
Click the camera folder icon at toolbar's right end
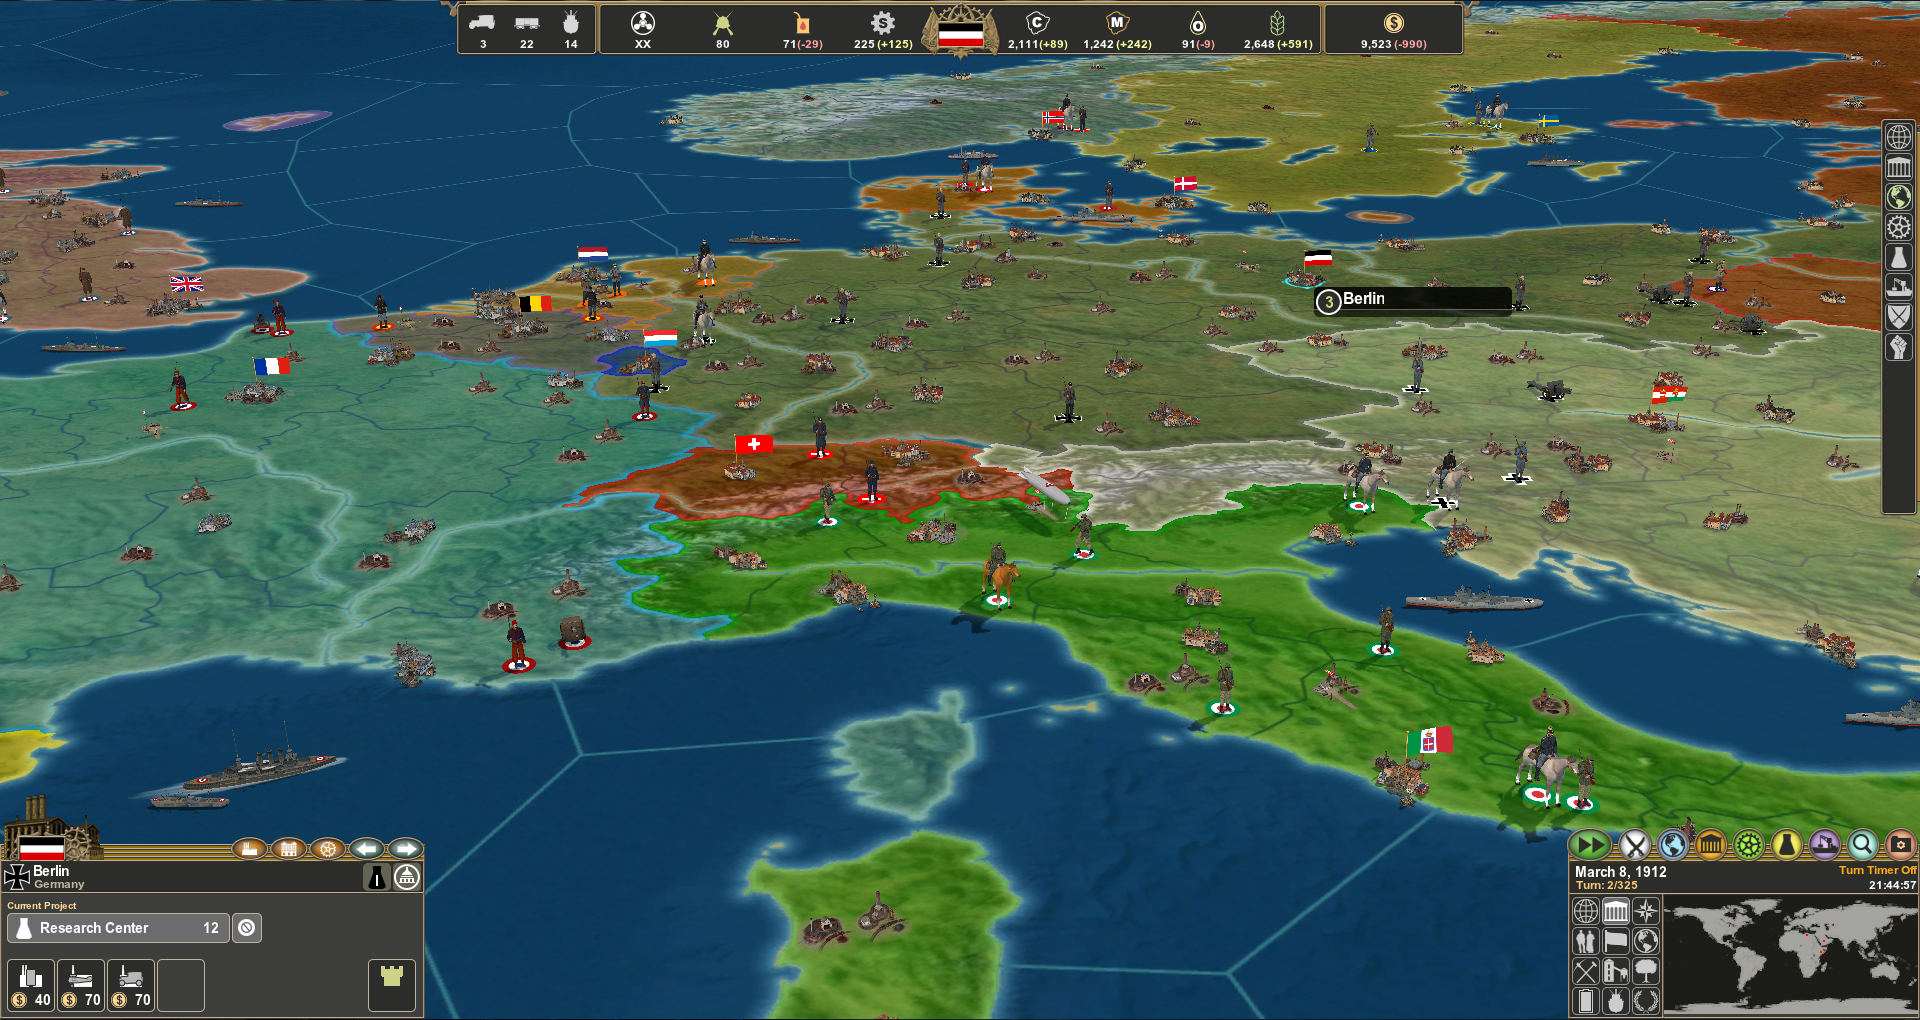[x=1900, y=845]
